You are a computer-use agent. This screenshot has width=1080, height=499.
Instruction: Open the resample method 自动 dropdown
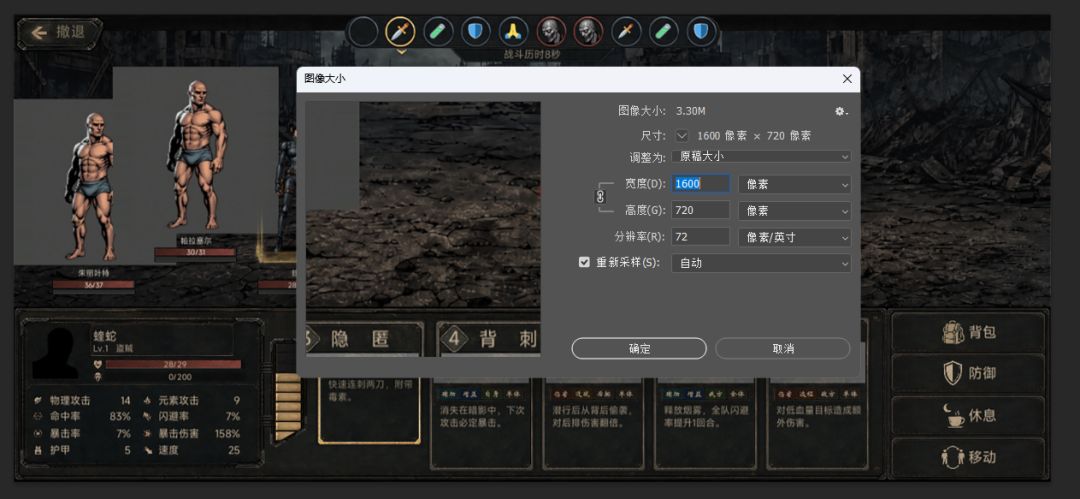[761, 263]
